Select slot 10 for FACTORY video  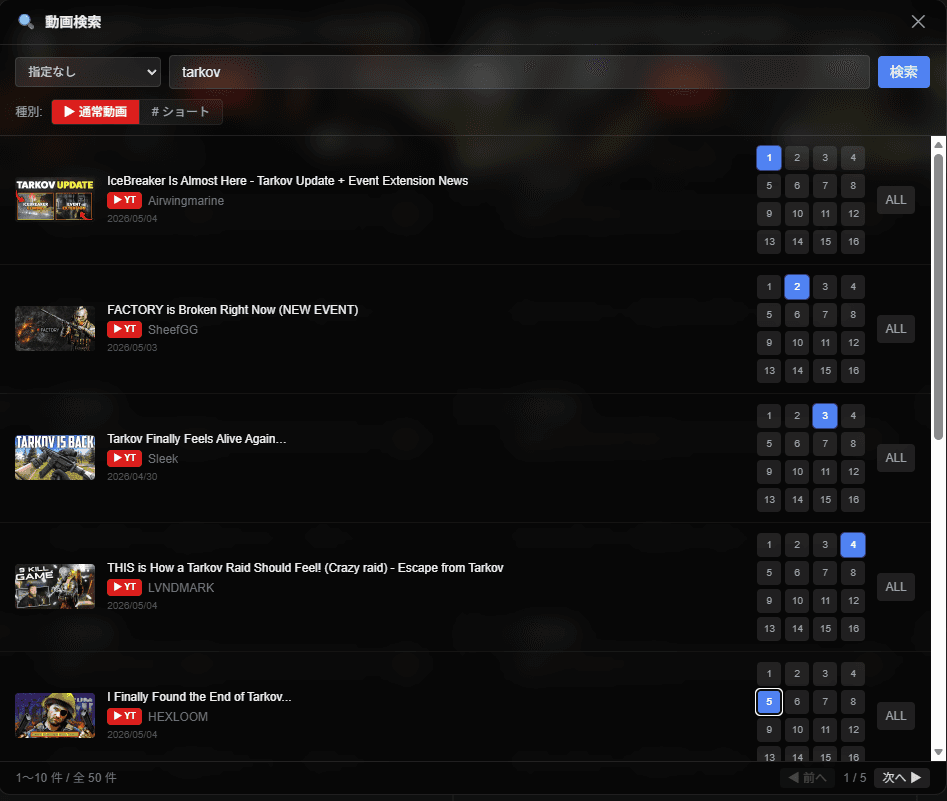pos(797,343)
